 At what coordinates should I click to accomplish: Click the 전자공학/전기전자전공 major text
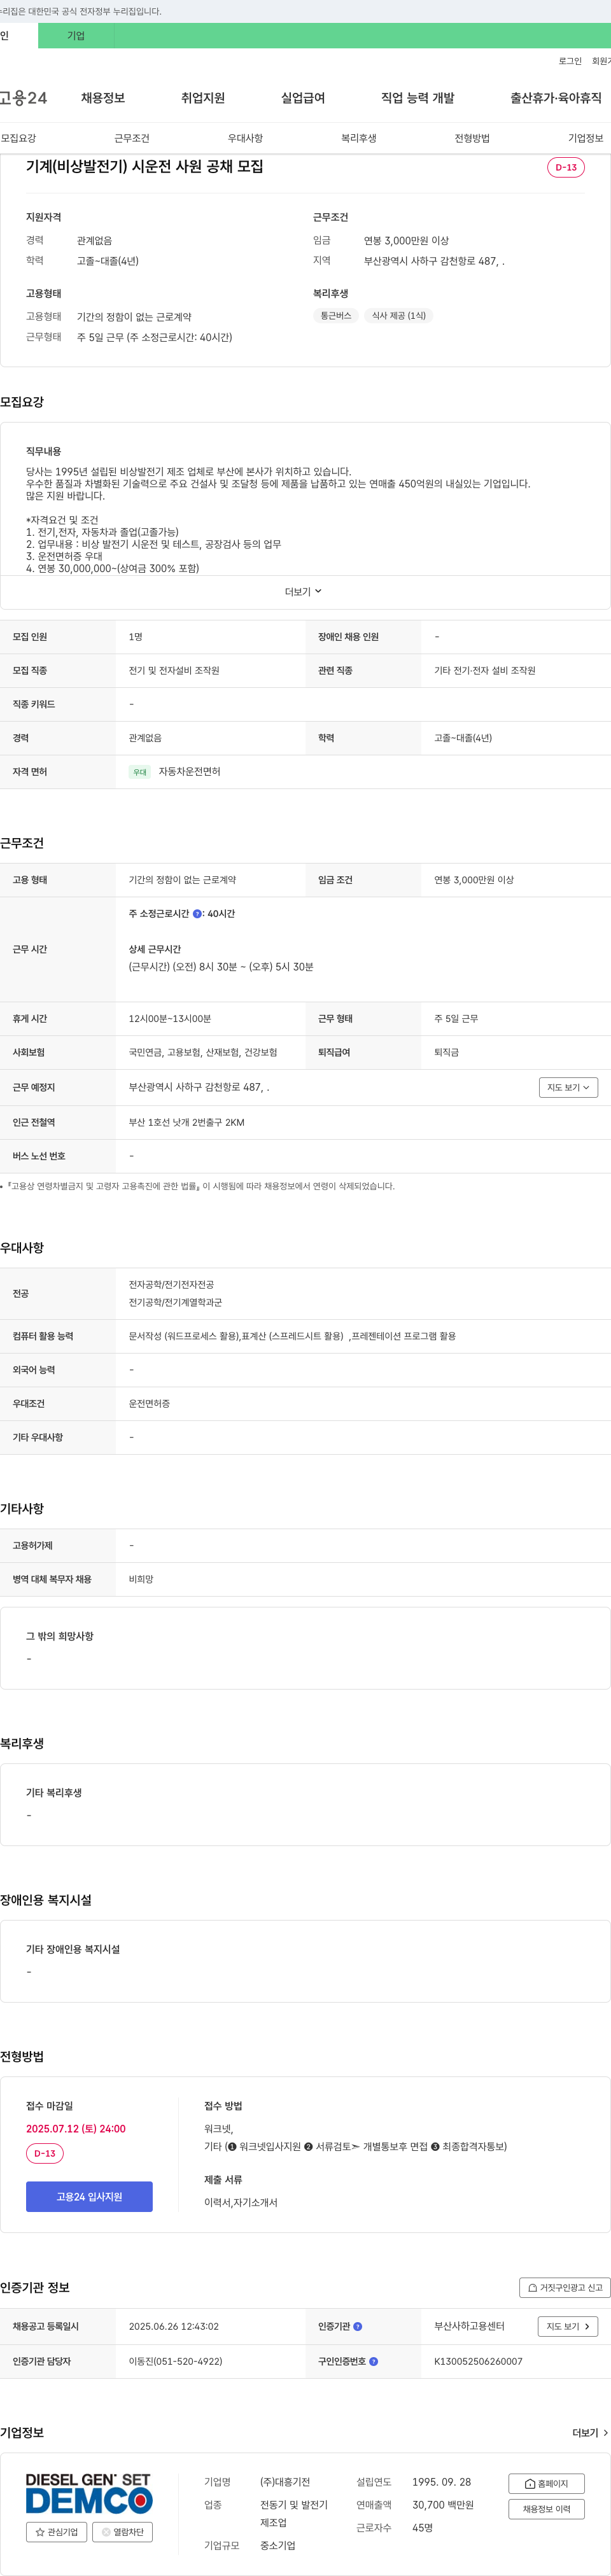171,1285
